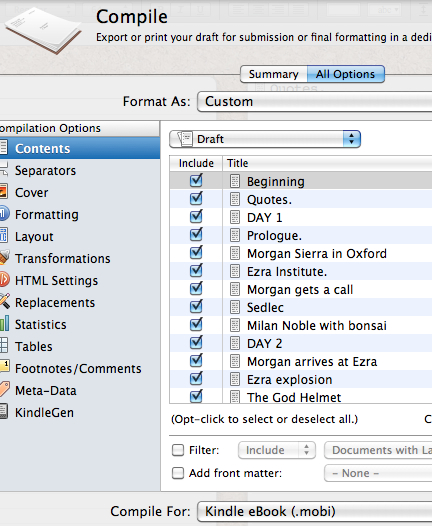Screen dimensions: 432x526
Task: Open the front matter None dropdown
Action: [378, 473]
